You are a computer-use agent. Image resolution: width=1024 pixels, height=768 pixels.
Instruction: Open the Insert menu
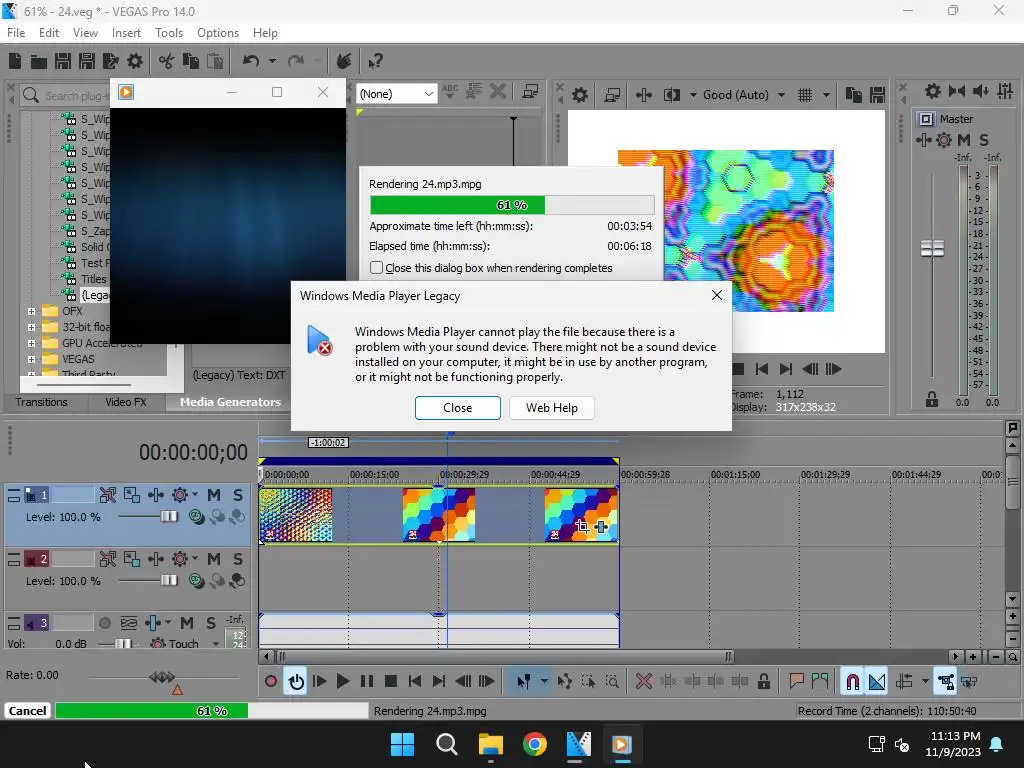click(126, 33)
